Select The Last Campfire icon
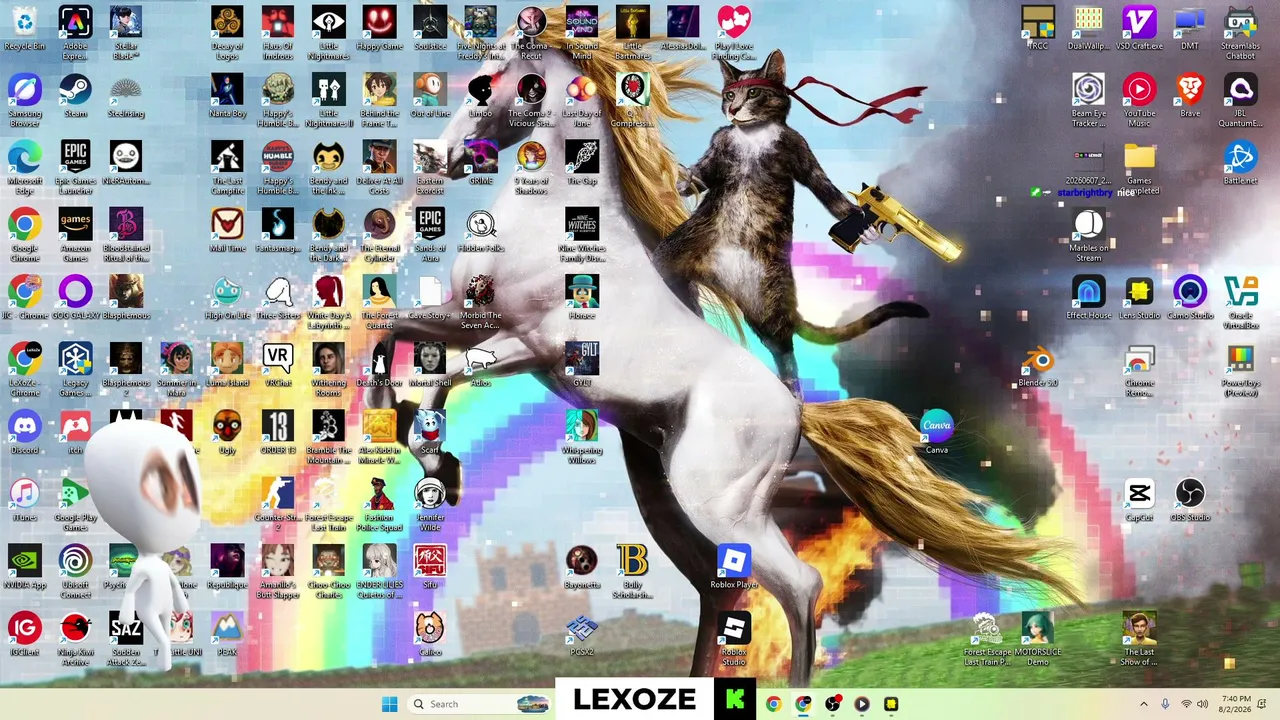The height and width of the screenshot is (720, 1280). 227,168
